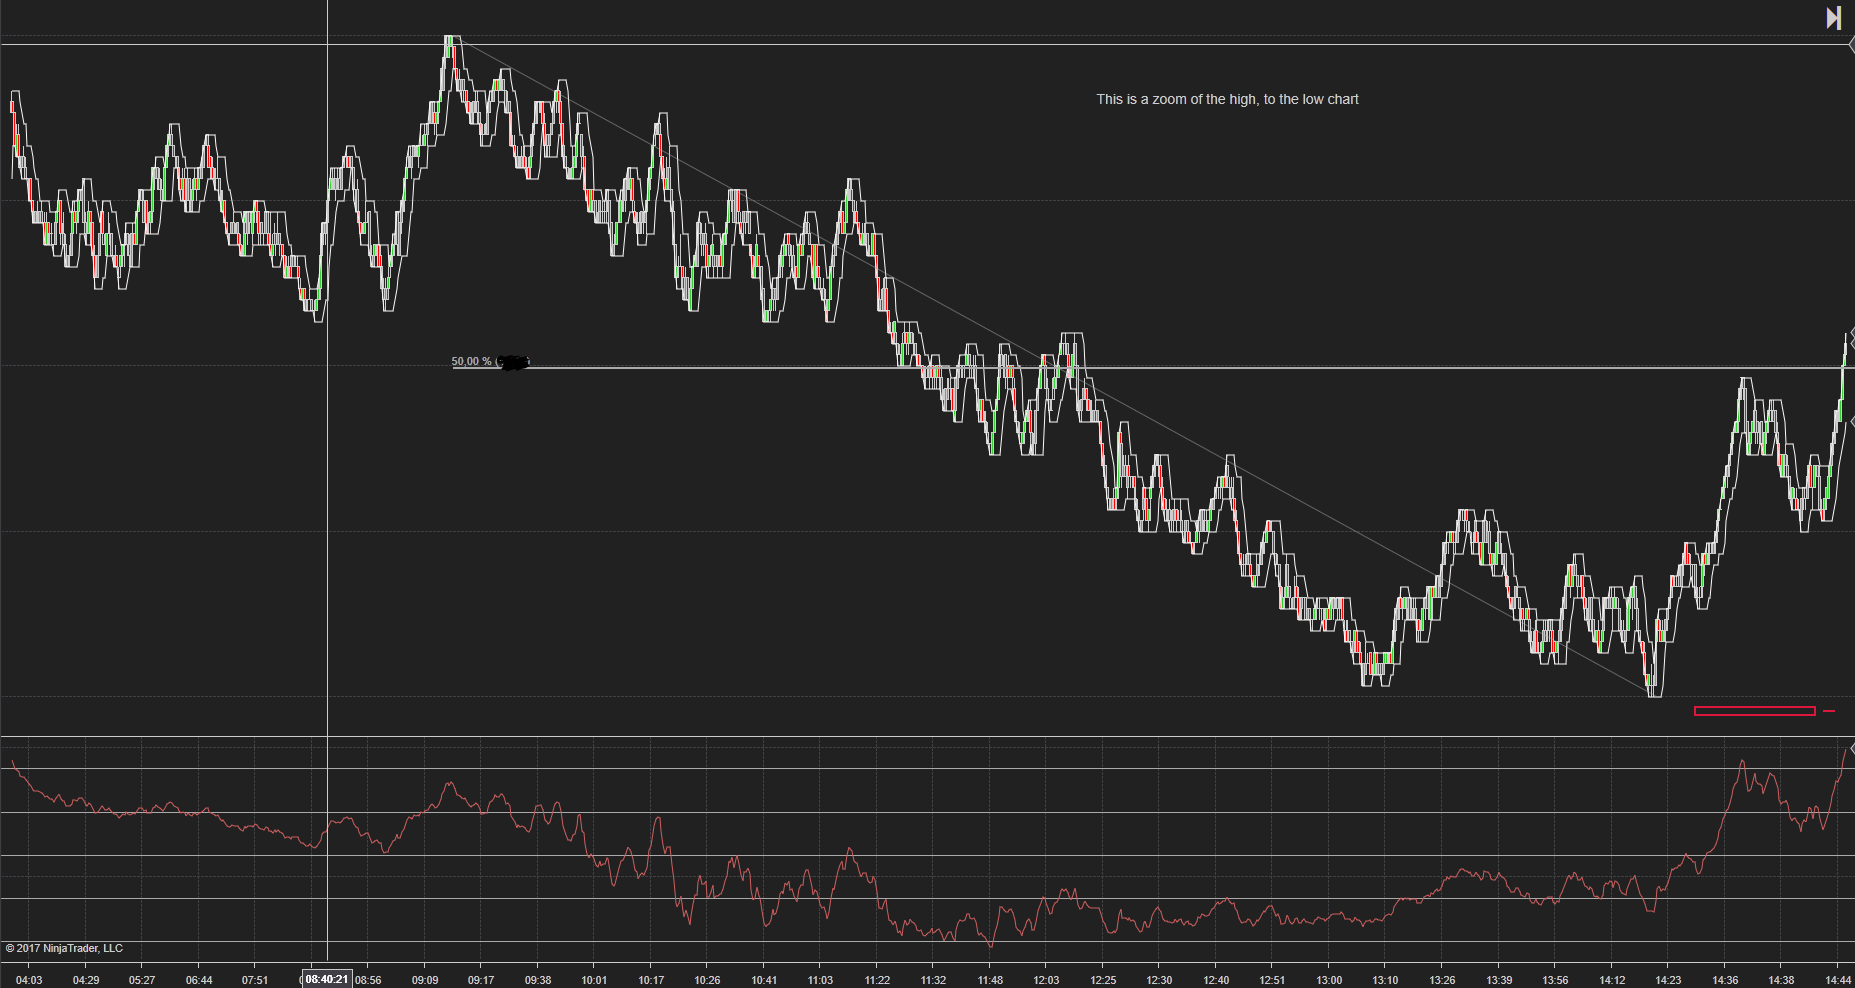Pick the 13:39 time label

coord(1499,980)
